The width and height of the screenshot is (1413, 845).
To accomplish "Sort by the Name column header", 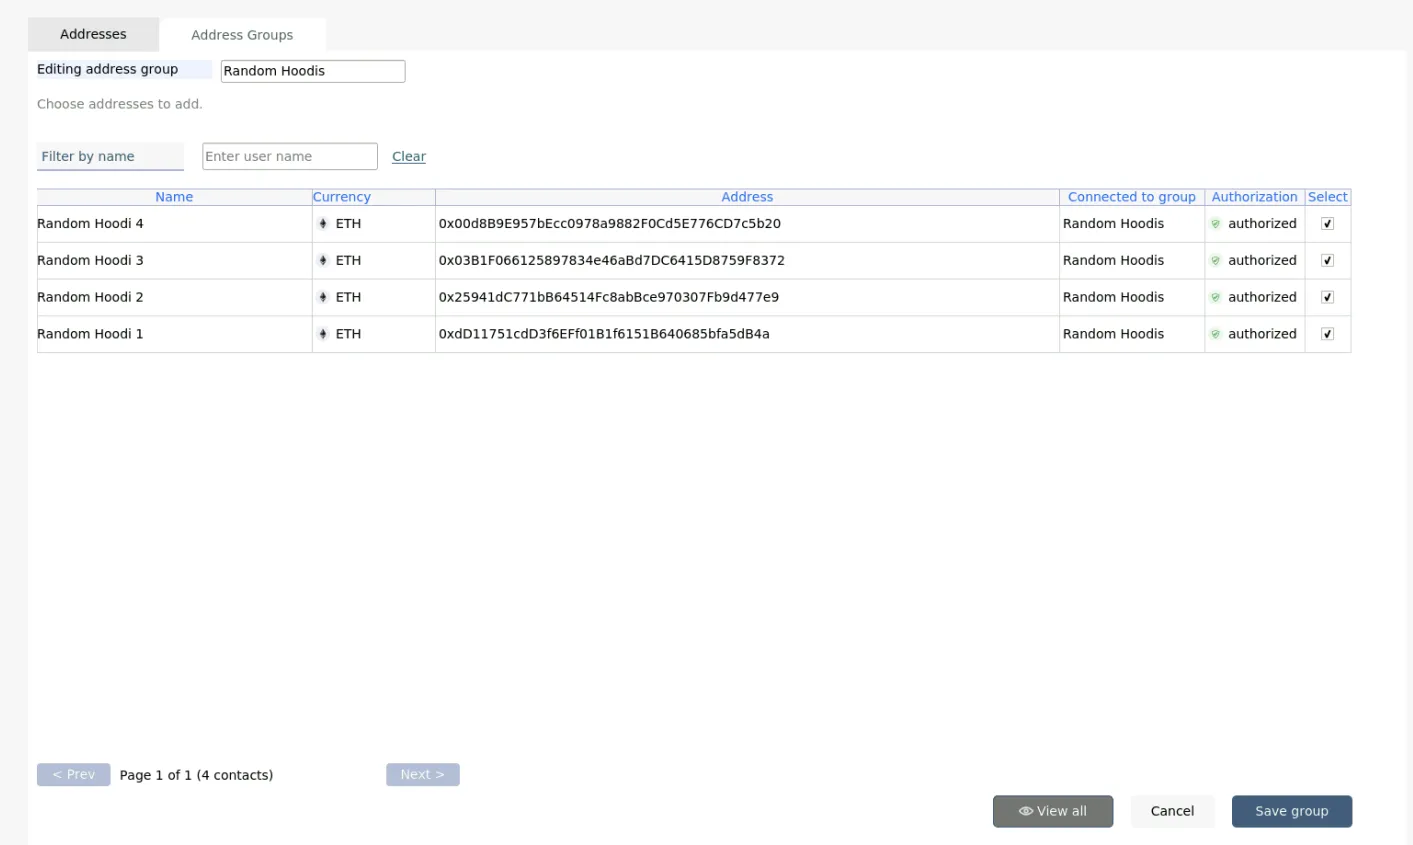I will point(174,197).
